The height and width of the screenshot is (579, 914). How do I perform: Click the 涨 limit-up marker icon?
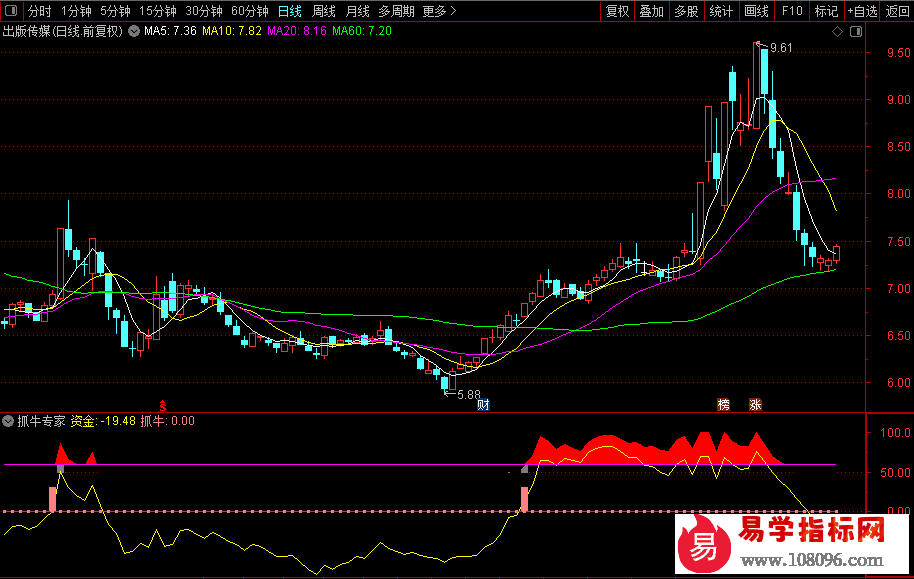pyautogui.click(x=756, y=405)
